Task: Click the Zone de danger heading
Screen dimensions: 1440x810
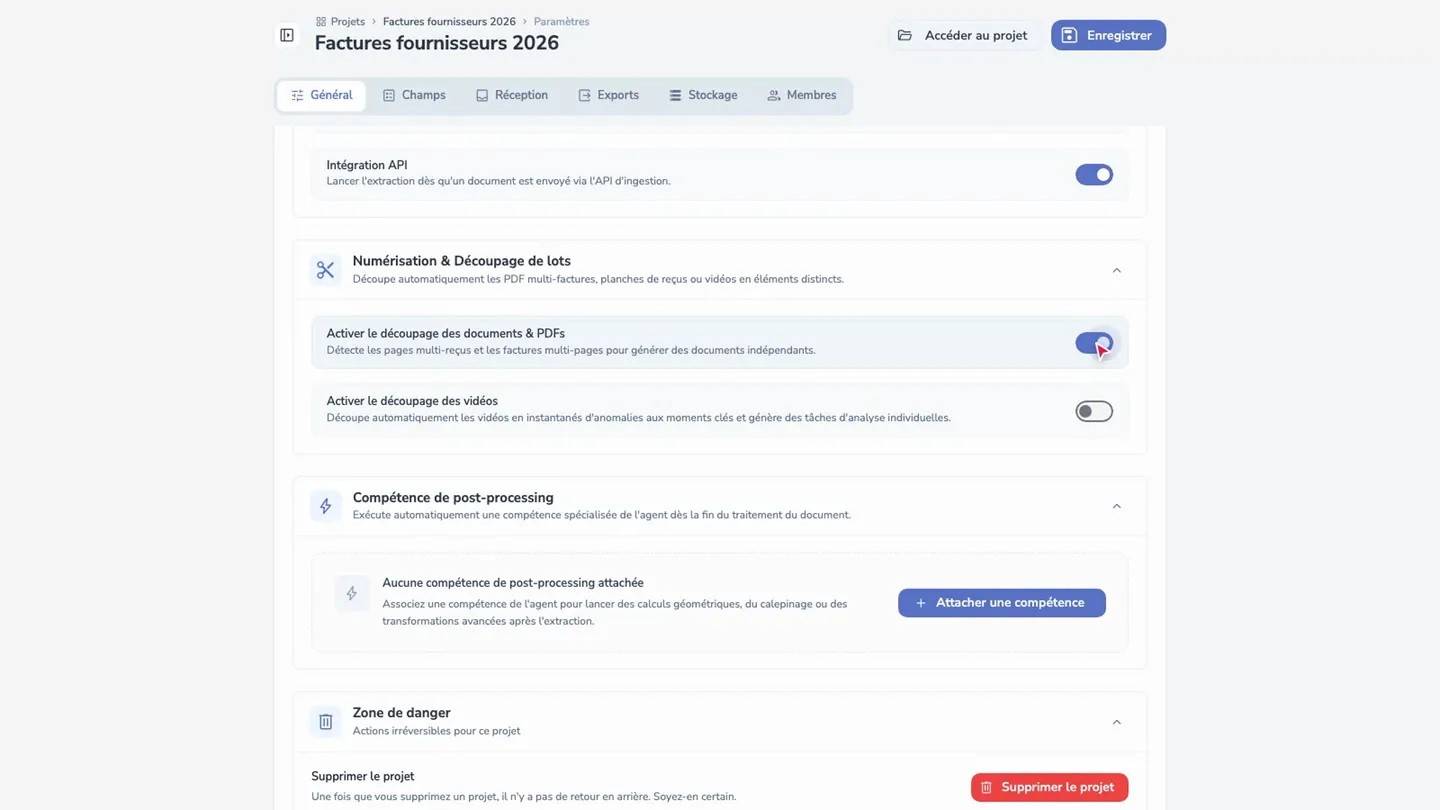Action: 402,713
